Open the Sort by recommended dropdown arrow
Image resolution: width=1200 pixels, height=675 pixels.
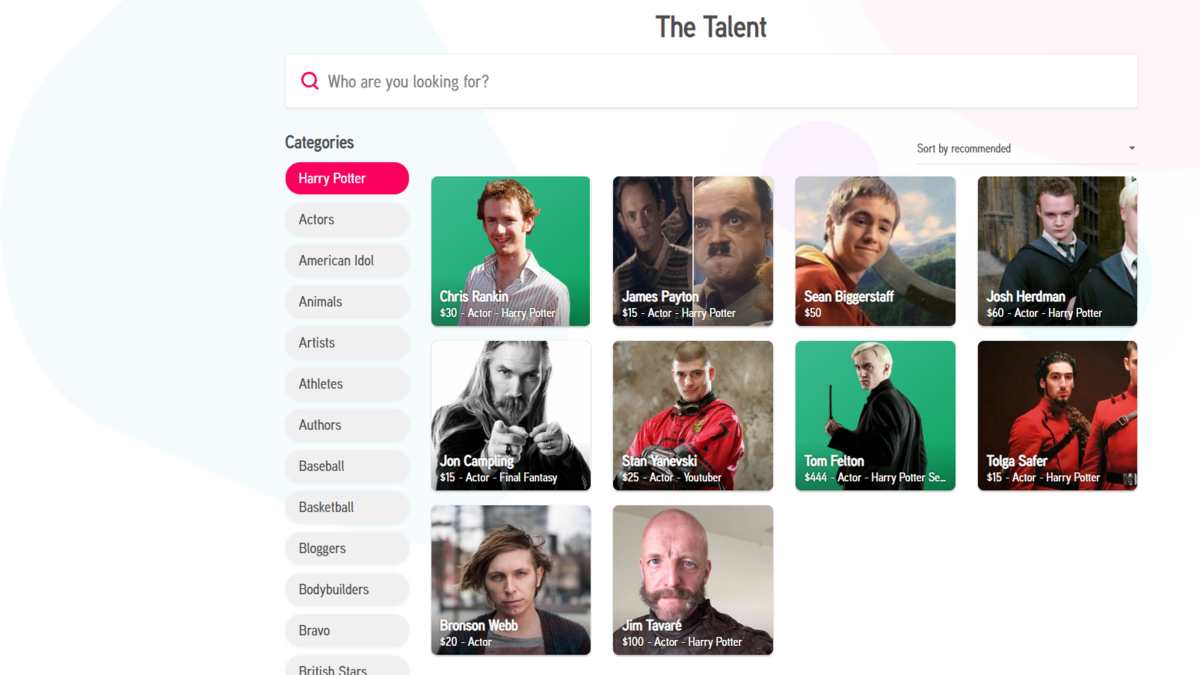coord(1132,148)
